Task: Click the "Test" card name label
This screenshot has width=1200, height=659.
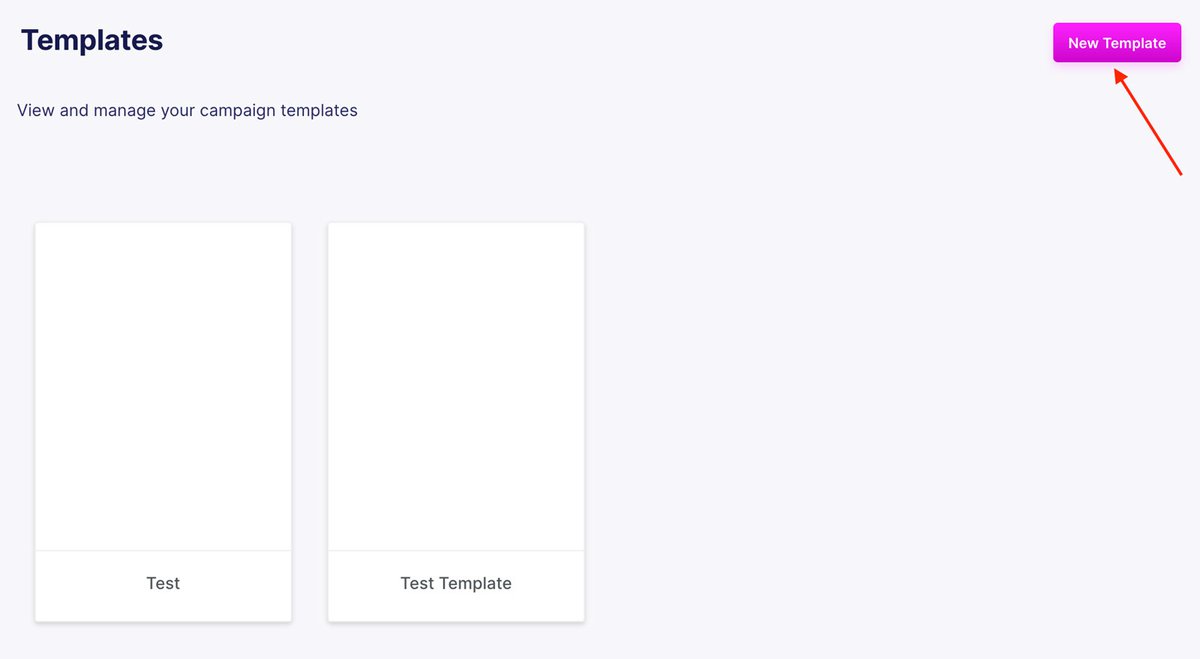Action: (163, 583)
